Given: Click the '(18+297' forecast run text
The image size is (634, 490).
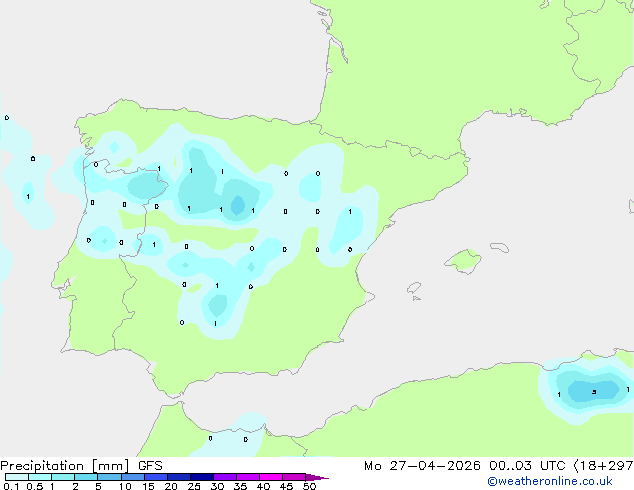Looking at the screenshot, I should (603, 466).
